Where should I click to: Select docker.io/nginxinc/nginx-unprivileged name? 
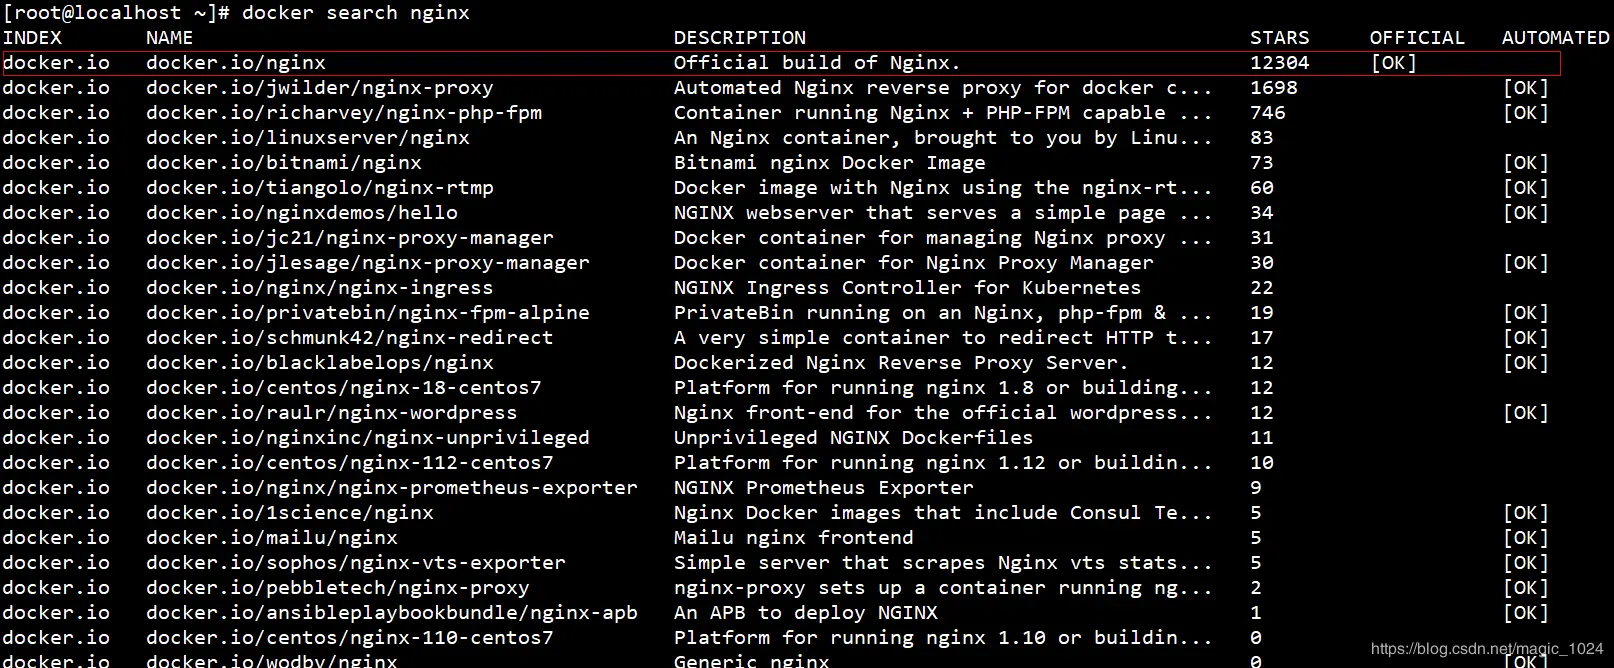[368, 438]
